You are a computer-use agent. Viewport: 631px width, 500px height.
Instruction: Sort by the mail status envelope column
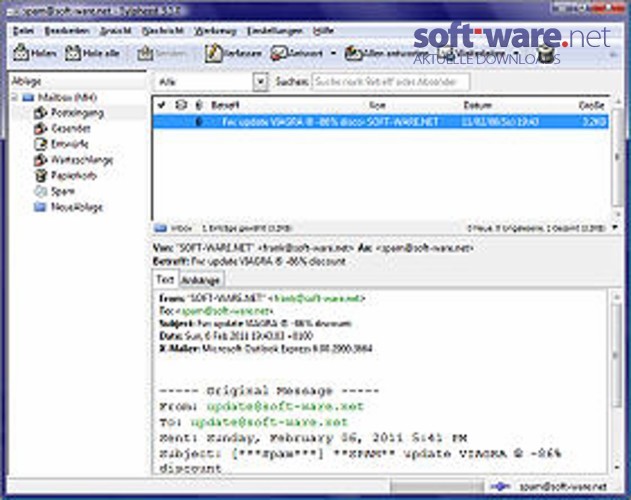tap(181, 105)
